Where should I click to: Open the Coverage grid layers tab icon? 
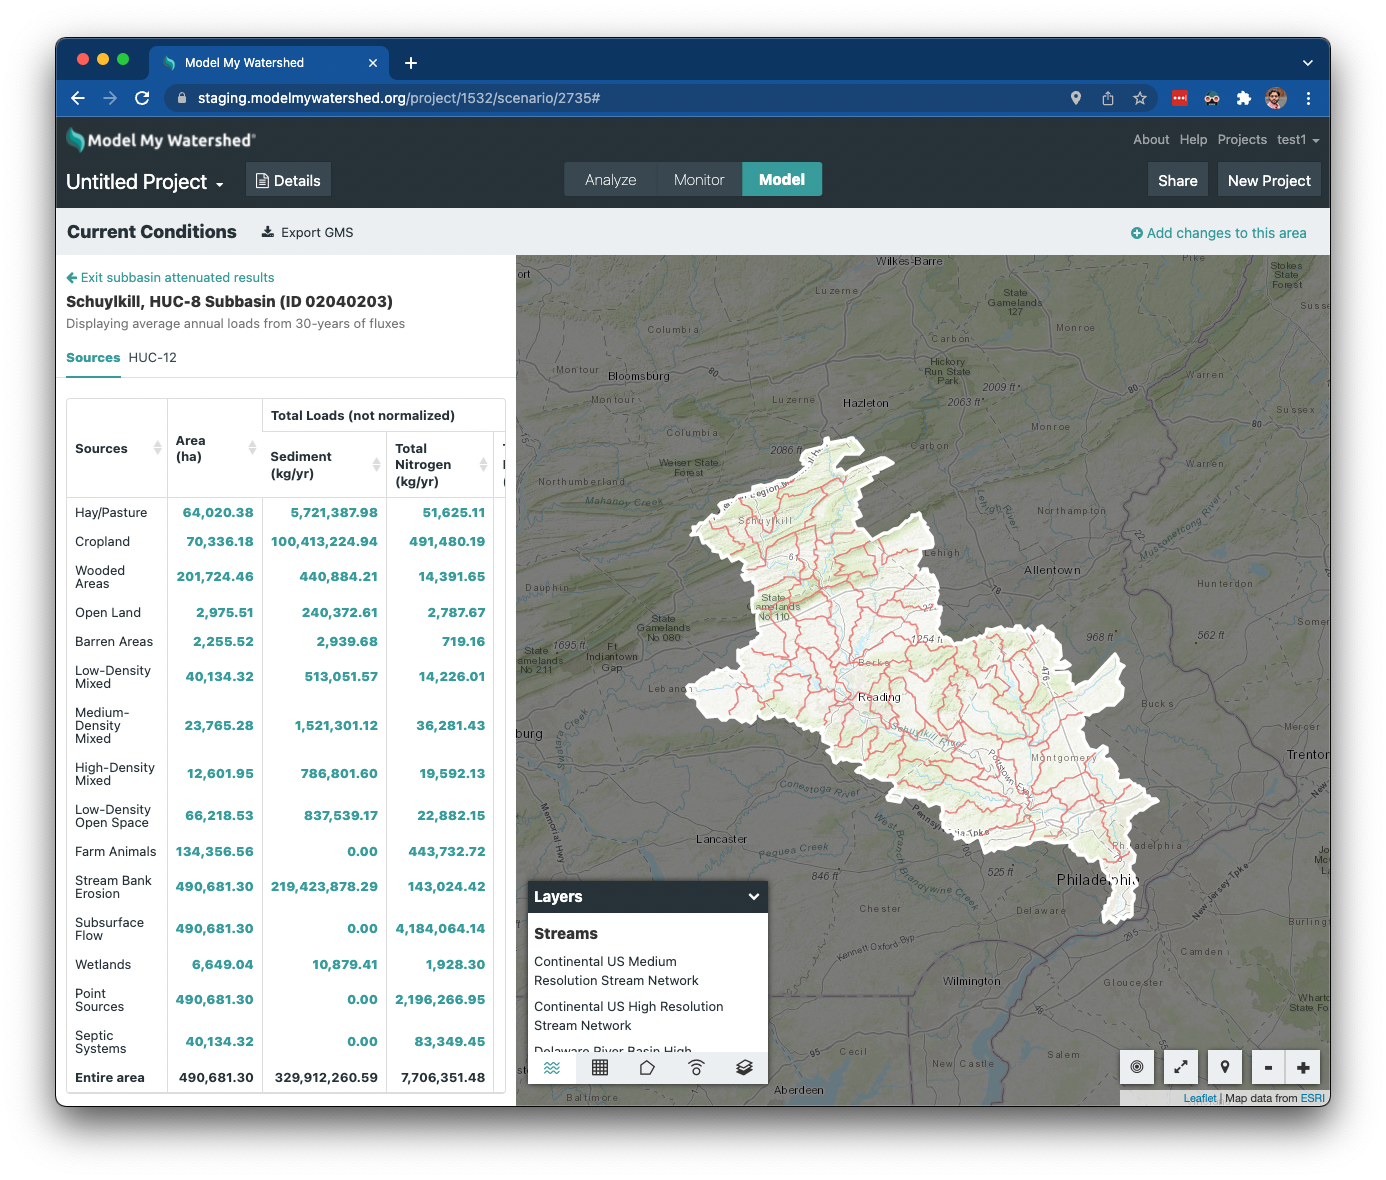[x=600, y=1068]
